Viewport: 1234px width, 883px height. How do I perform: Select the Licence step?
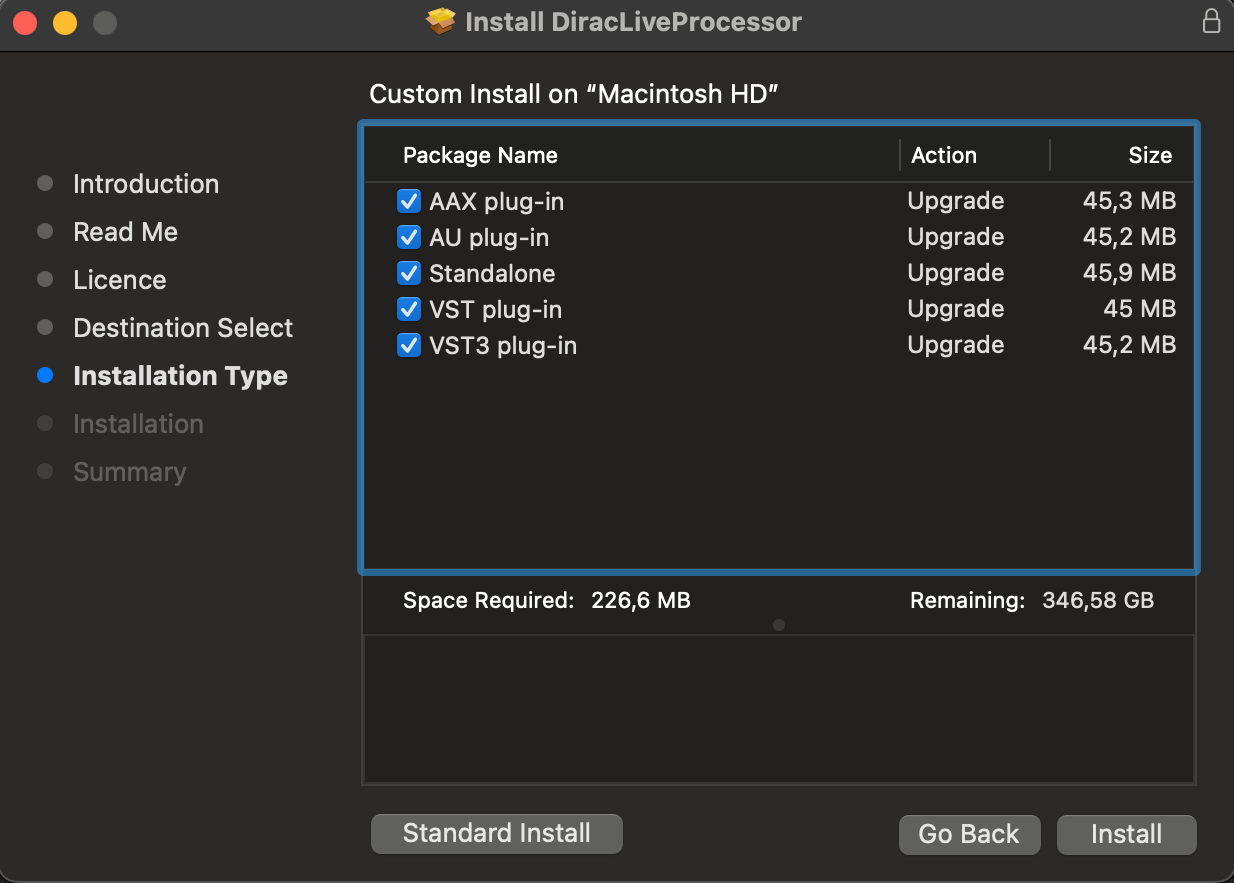pyautogui.click(x=120, y=280)
